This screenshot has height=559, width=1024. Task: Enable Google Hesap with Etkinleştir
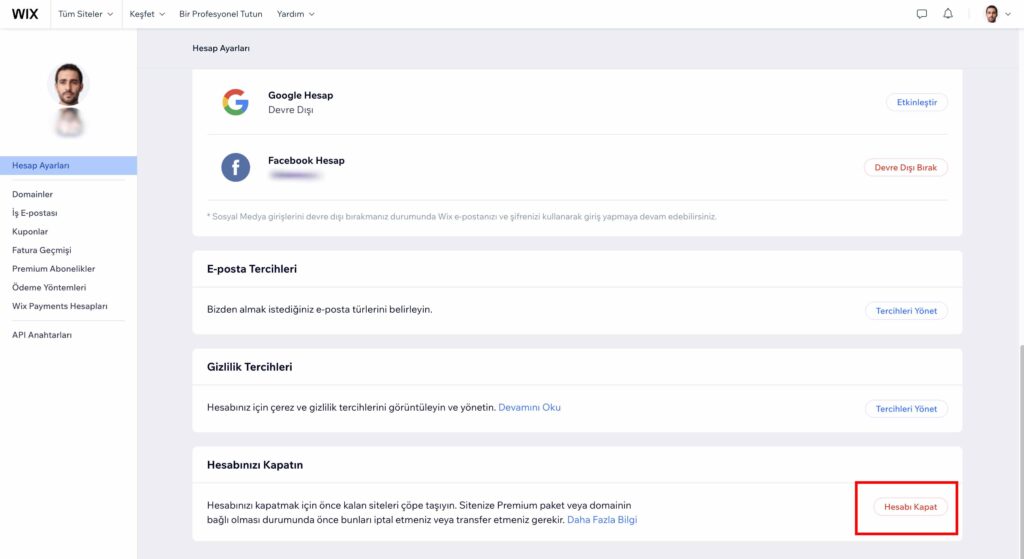(x=916, y=103)
